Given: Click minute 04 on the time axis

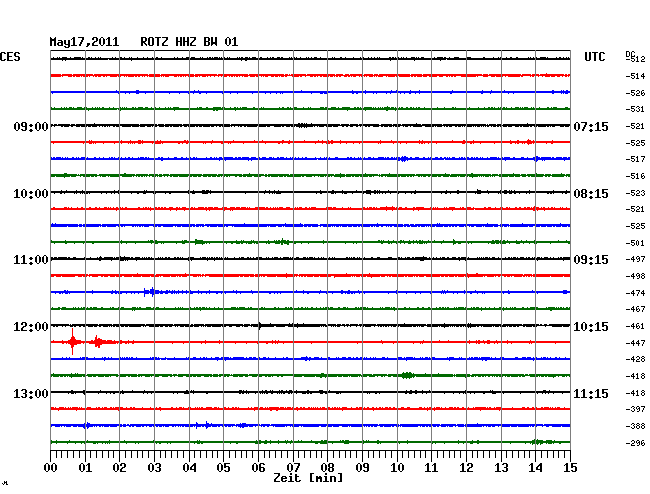Looking at the screenshot, I should coord(189,467).
